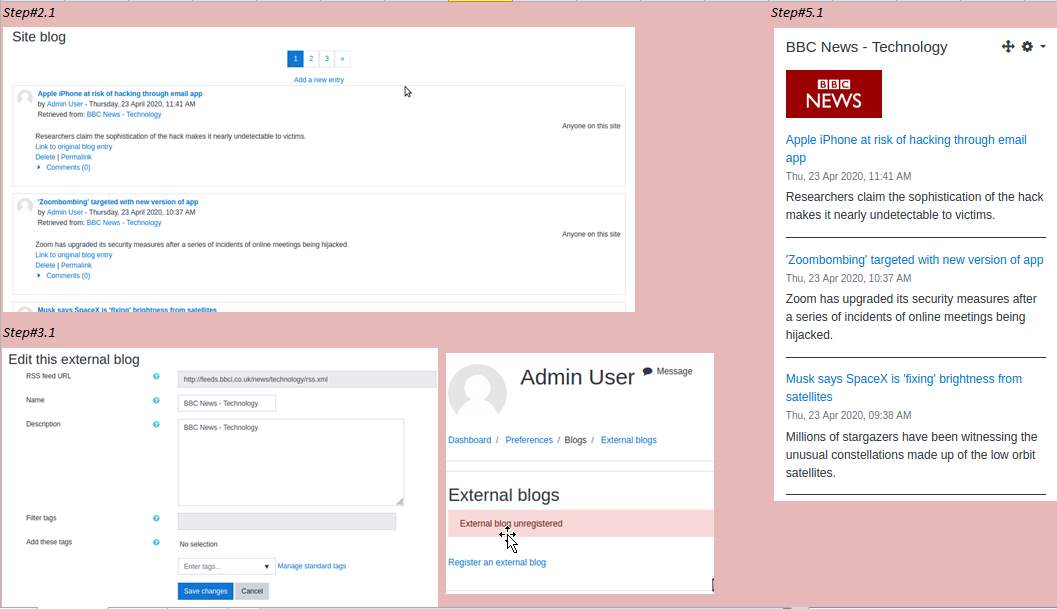Delete the Apple iPhone blog entry
This screenshot has height=609, width=1057.
coord(45,157)
